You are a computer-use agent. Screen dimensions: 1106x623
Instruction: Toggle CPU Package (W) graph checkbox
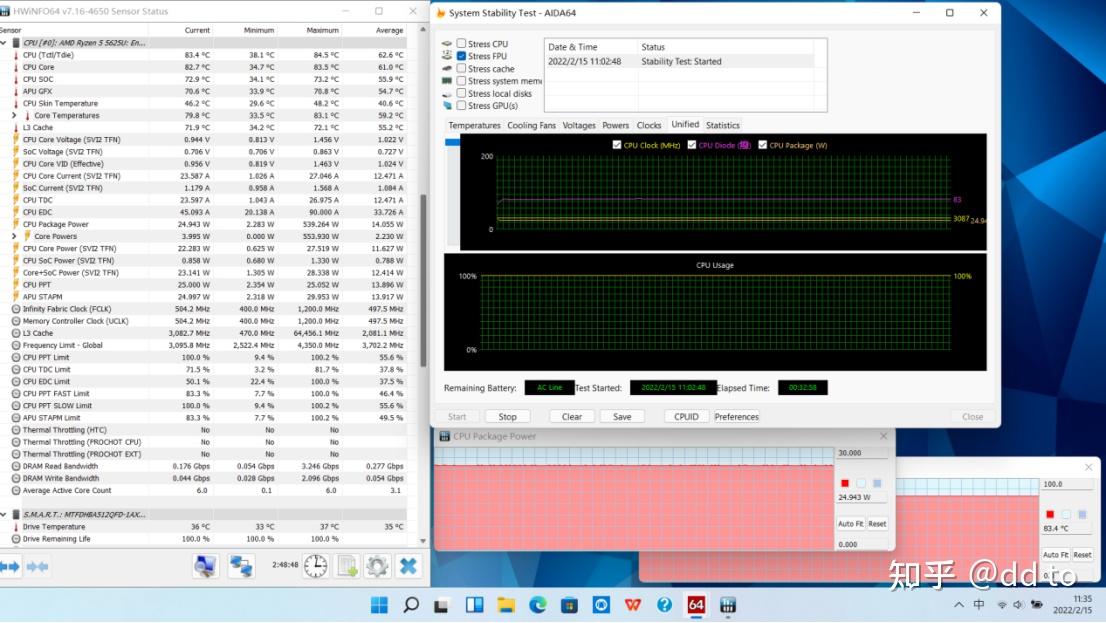pos(762,145)
